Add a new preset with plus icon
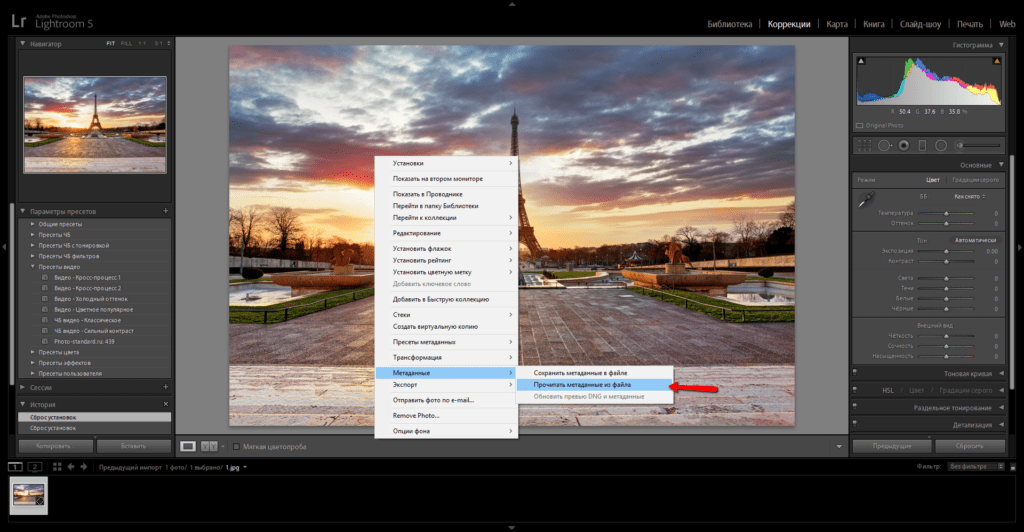 click(x=165, y=211)
